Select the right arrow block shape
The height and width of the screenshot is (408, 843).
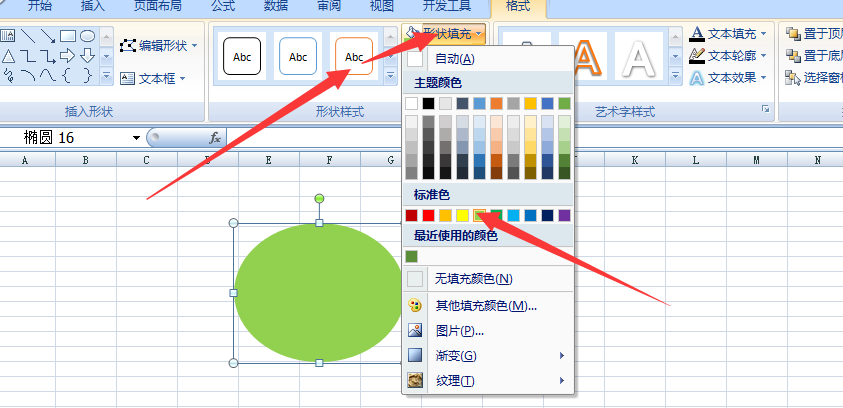pos(68,55)
